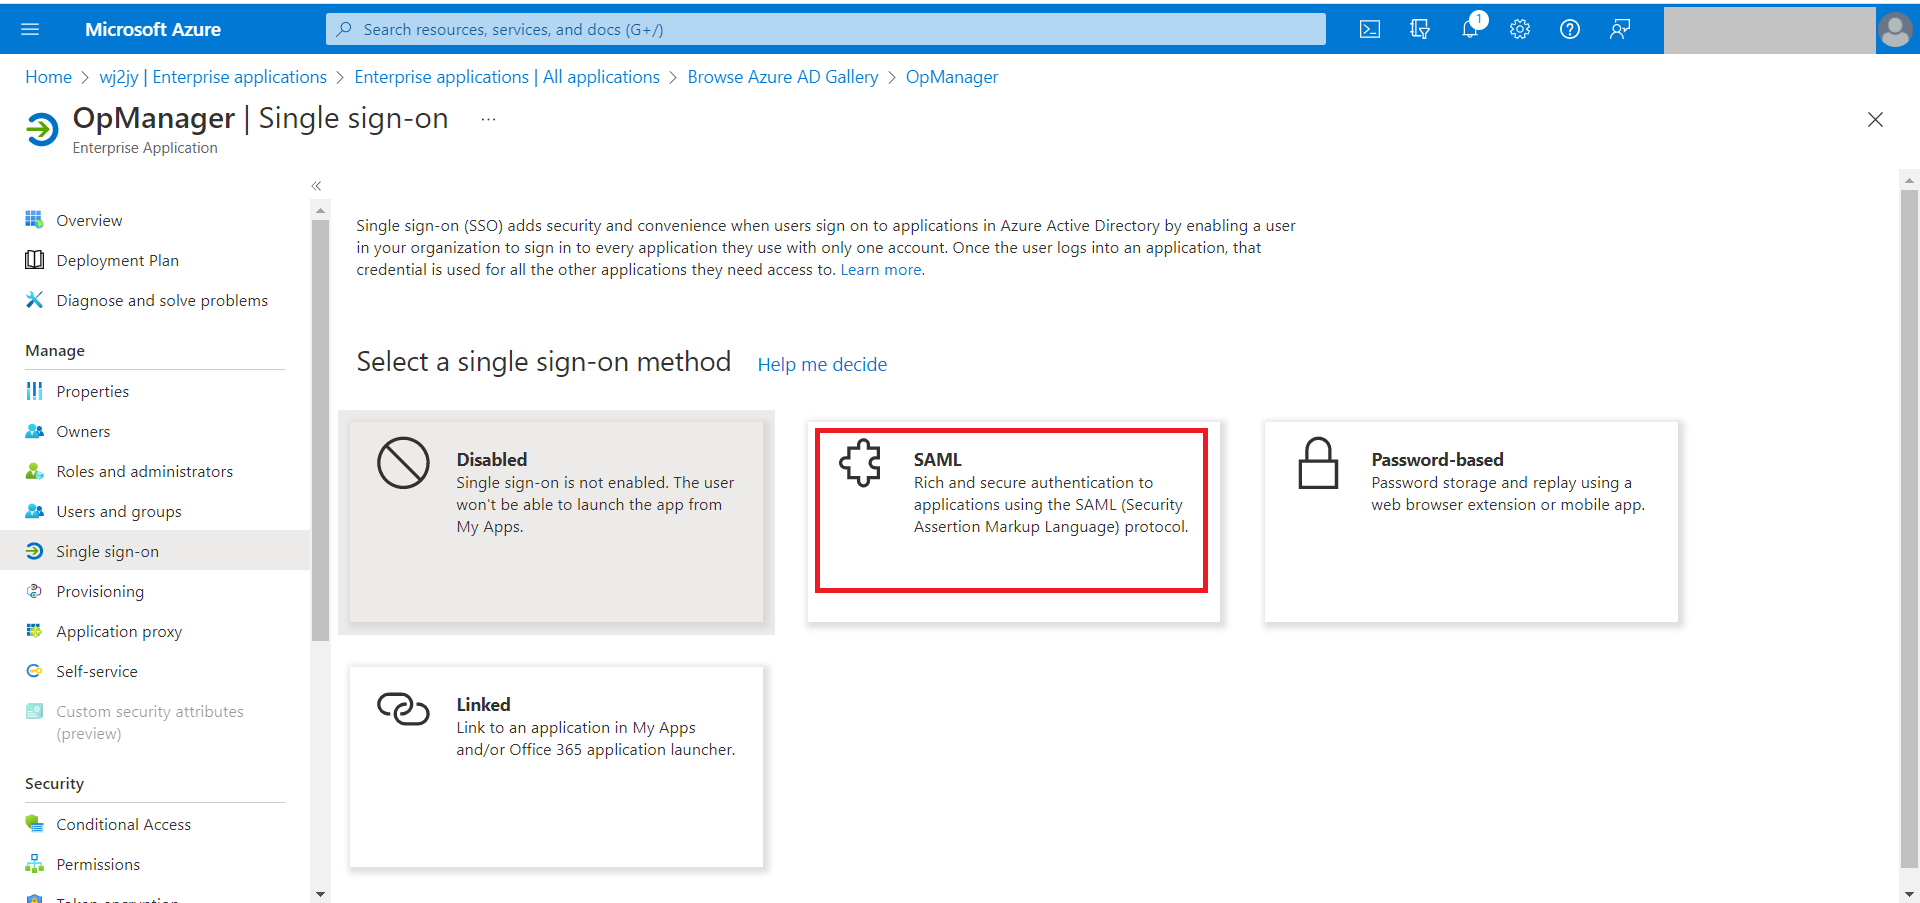This screenshot has width=1920, height=903.
Task: Click the user account avatar
Action: (x=1895, y=29)
